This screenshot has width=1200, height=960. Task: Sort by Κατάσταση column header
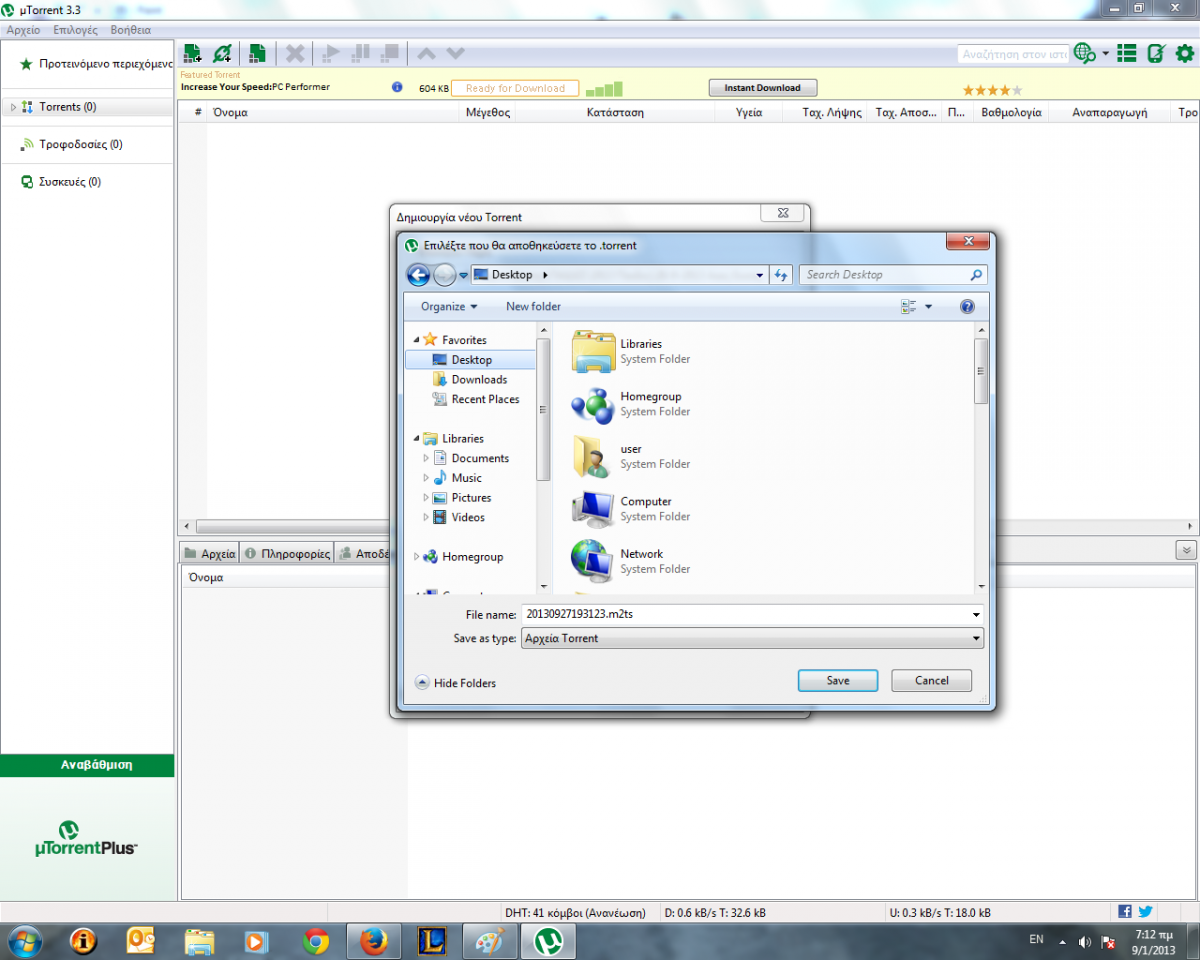coord(615,113)
